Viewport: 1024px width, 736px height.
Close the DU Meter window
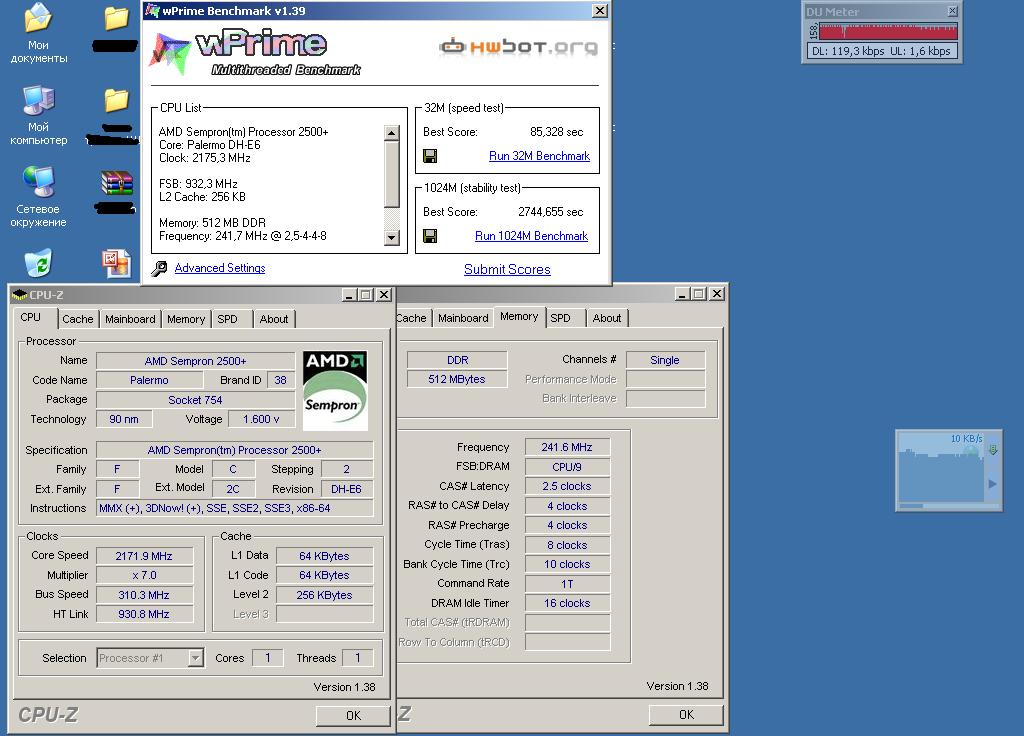[953, 11]
